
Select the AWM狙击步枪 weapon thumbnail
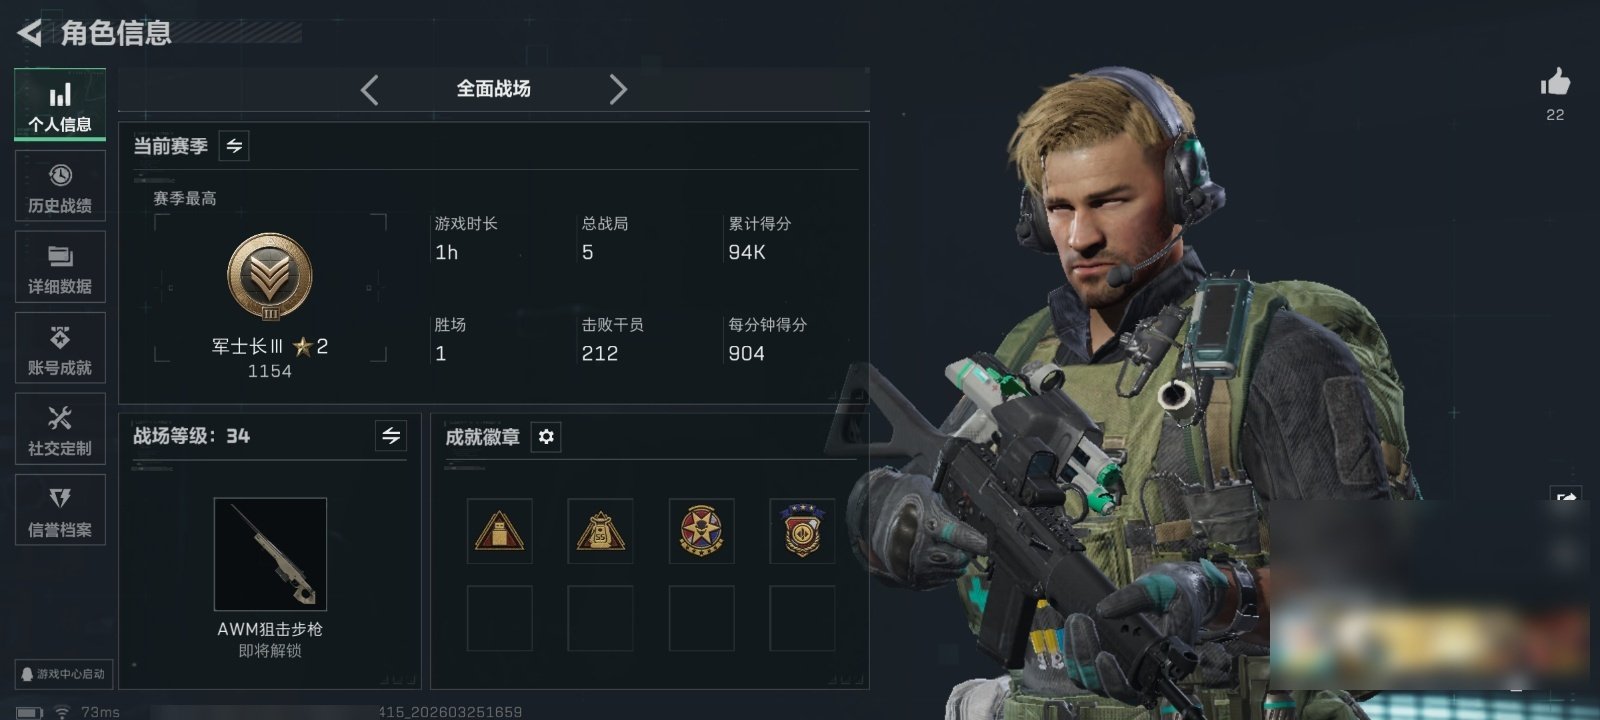click(270, 554)
